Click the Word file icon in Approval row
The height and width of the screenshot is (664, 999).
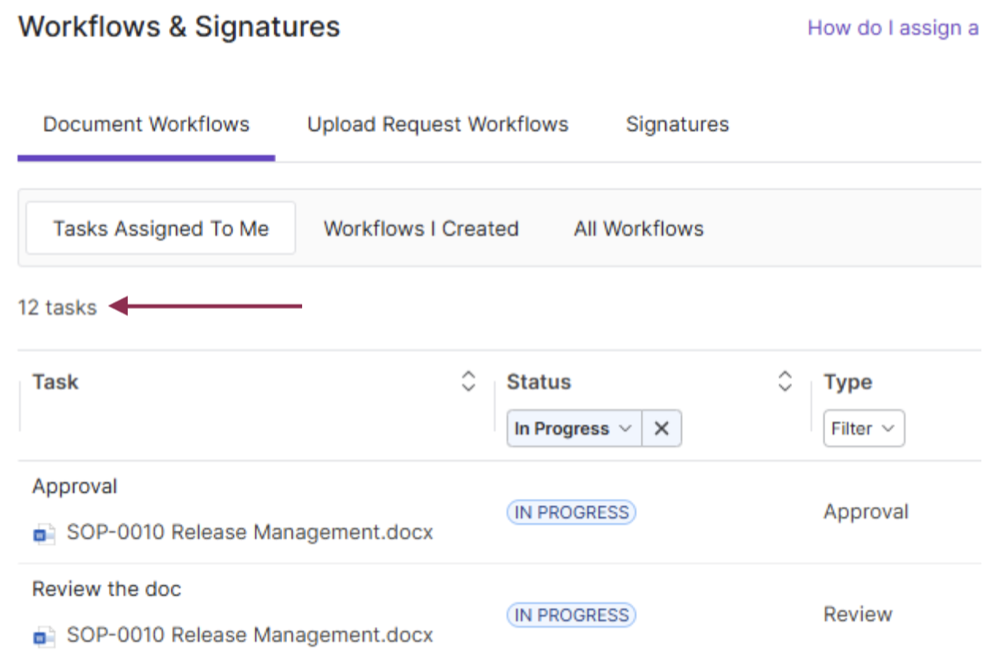click(x=44, y=534)
